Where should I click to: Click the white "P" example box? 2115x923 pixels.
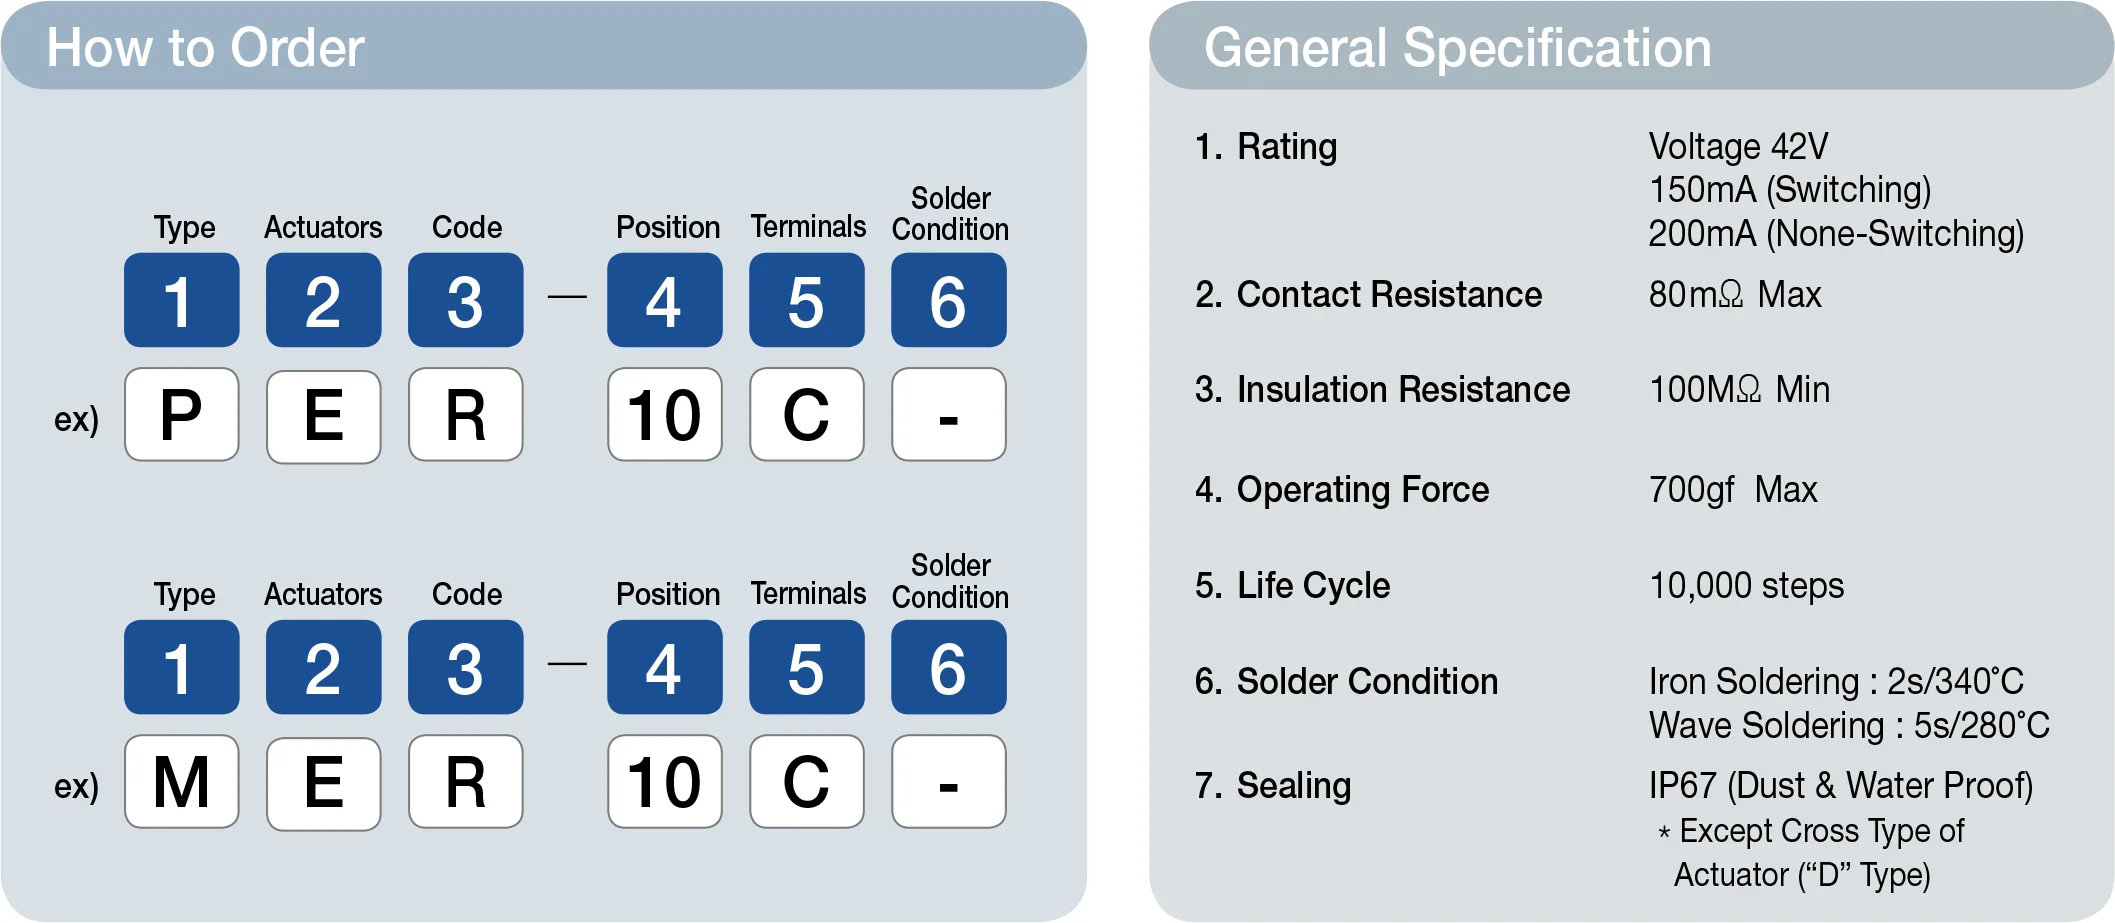[x=181, y=414]
